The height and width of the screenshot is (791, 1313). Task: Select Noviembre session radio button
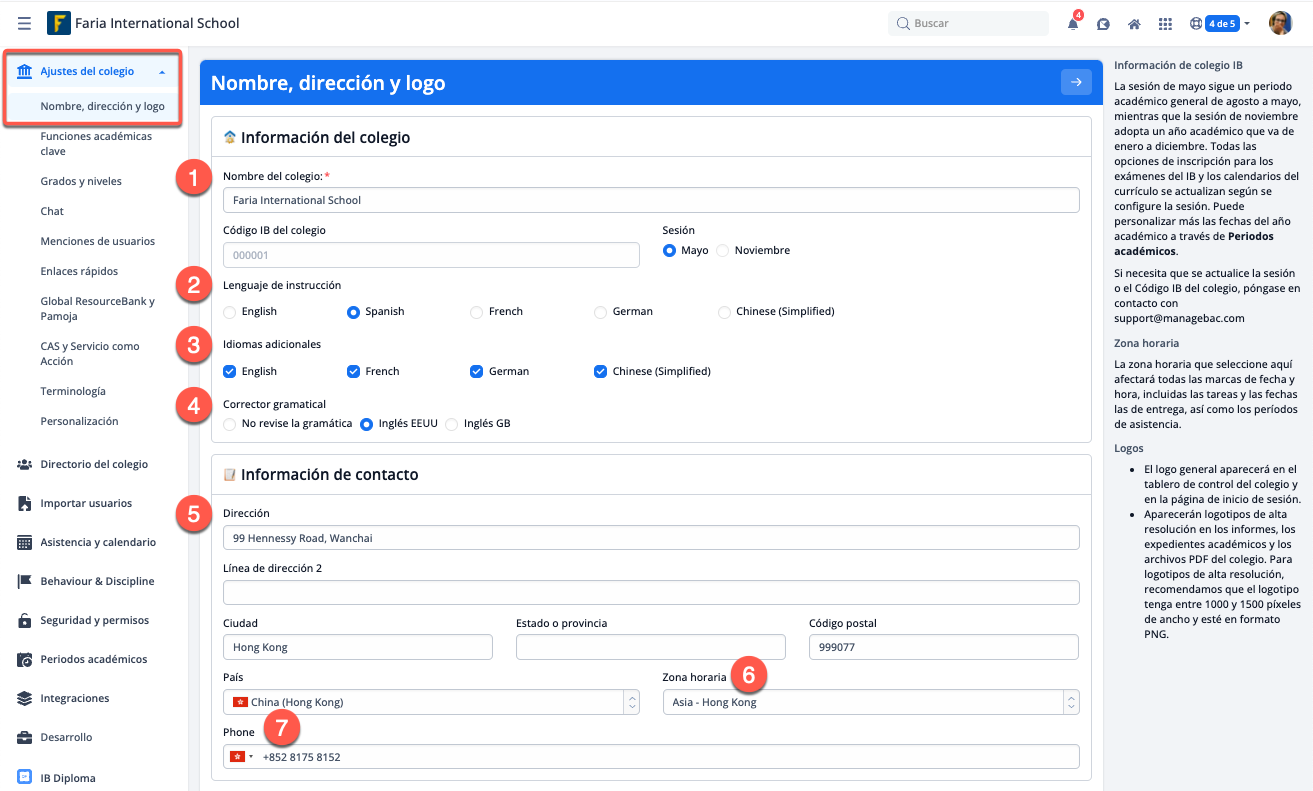tap(723, 251)
